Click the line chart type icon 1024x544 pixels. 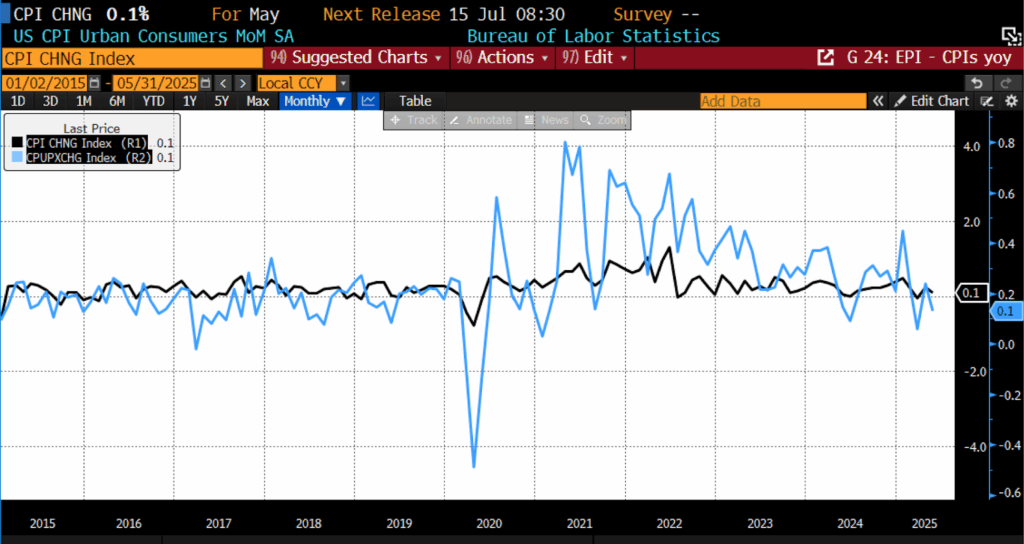(369, 101)
